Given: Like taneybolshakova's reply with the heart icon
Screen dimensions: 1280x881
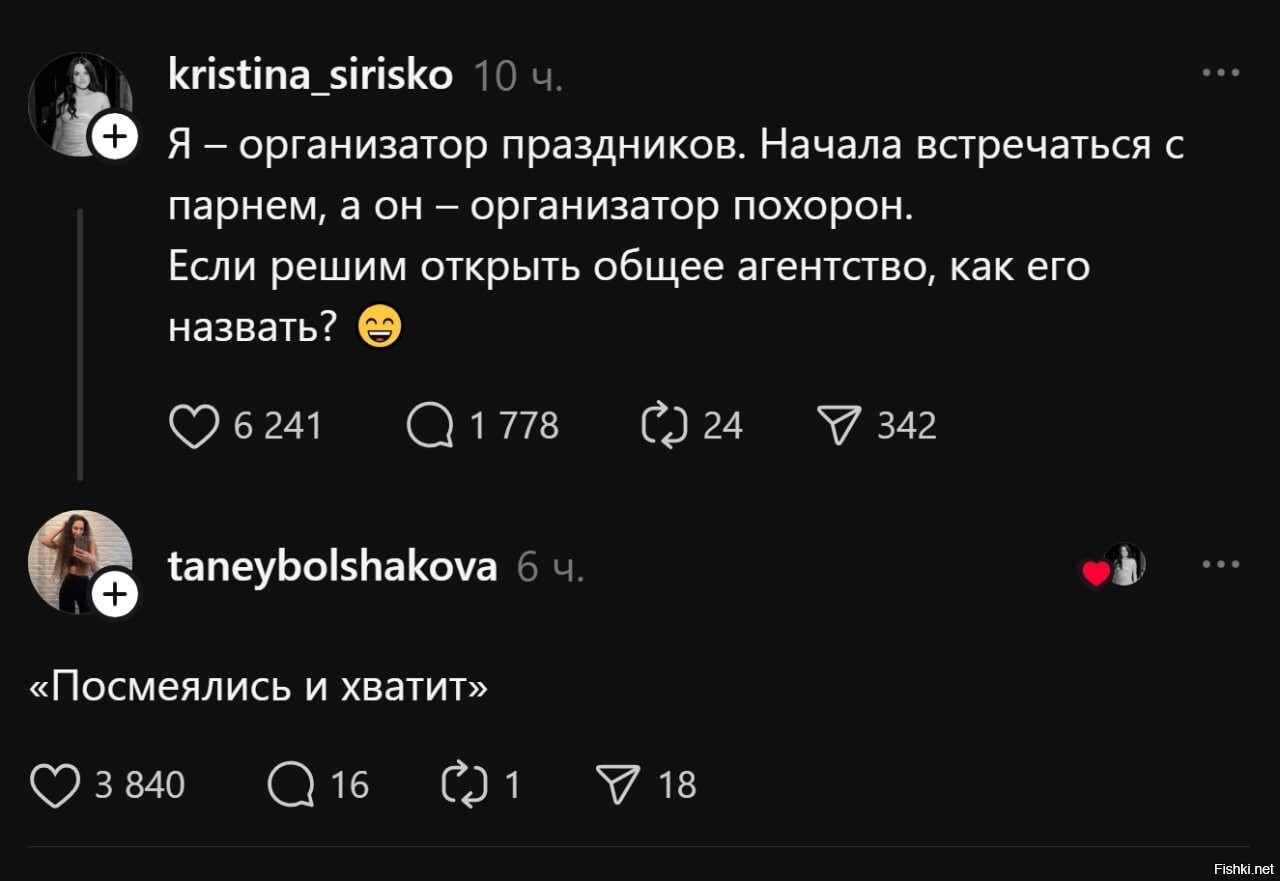Looking at the screenshot, I should point(54,785).
